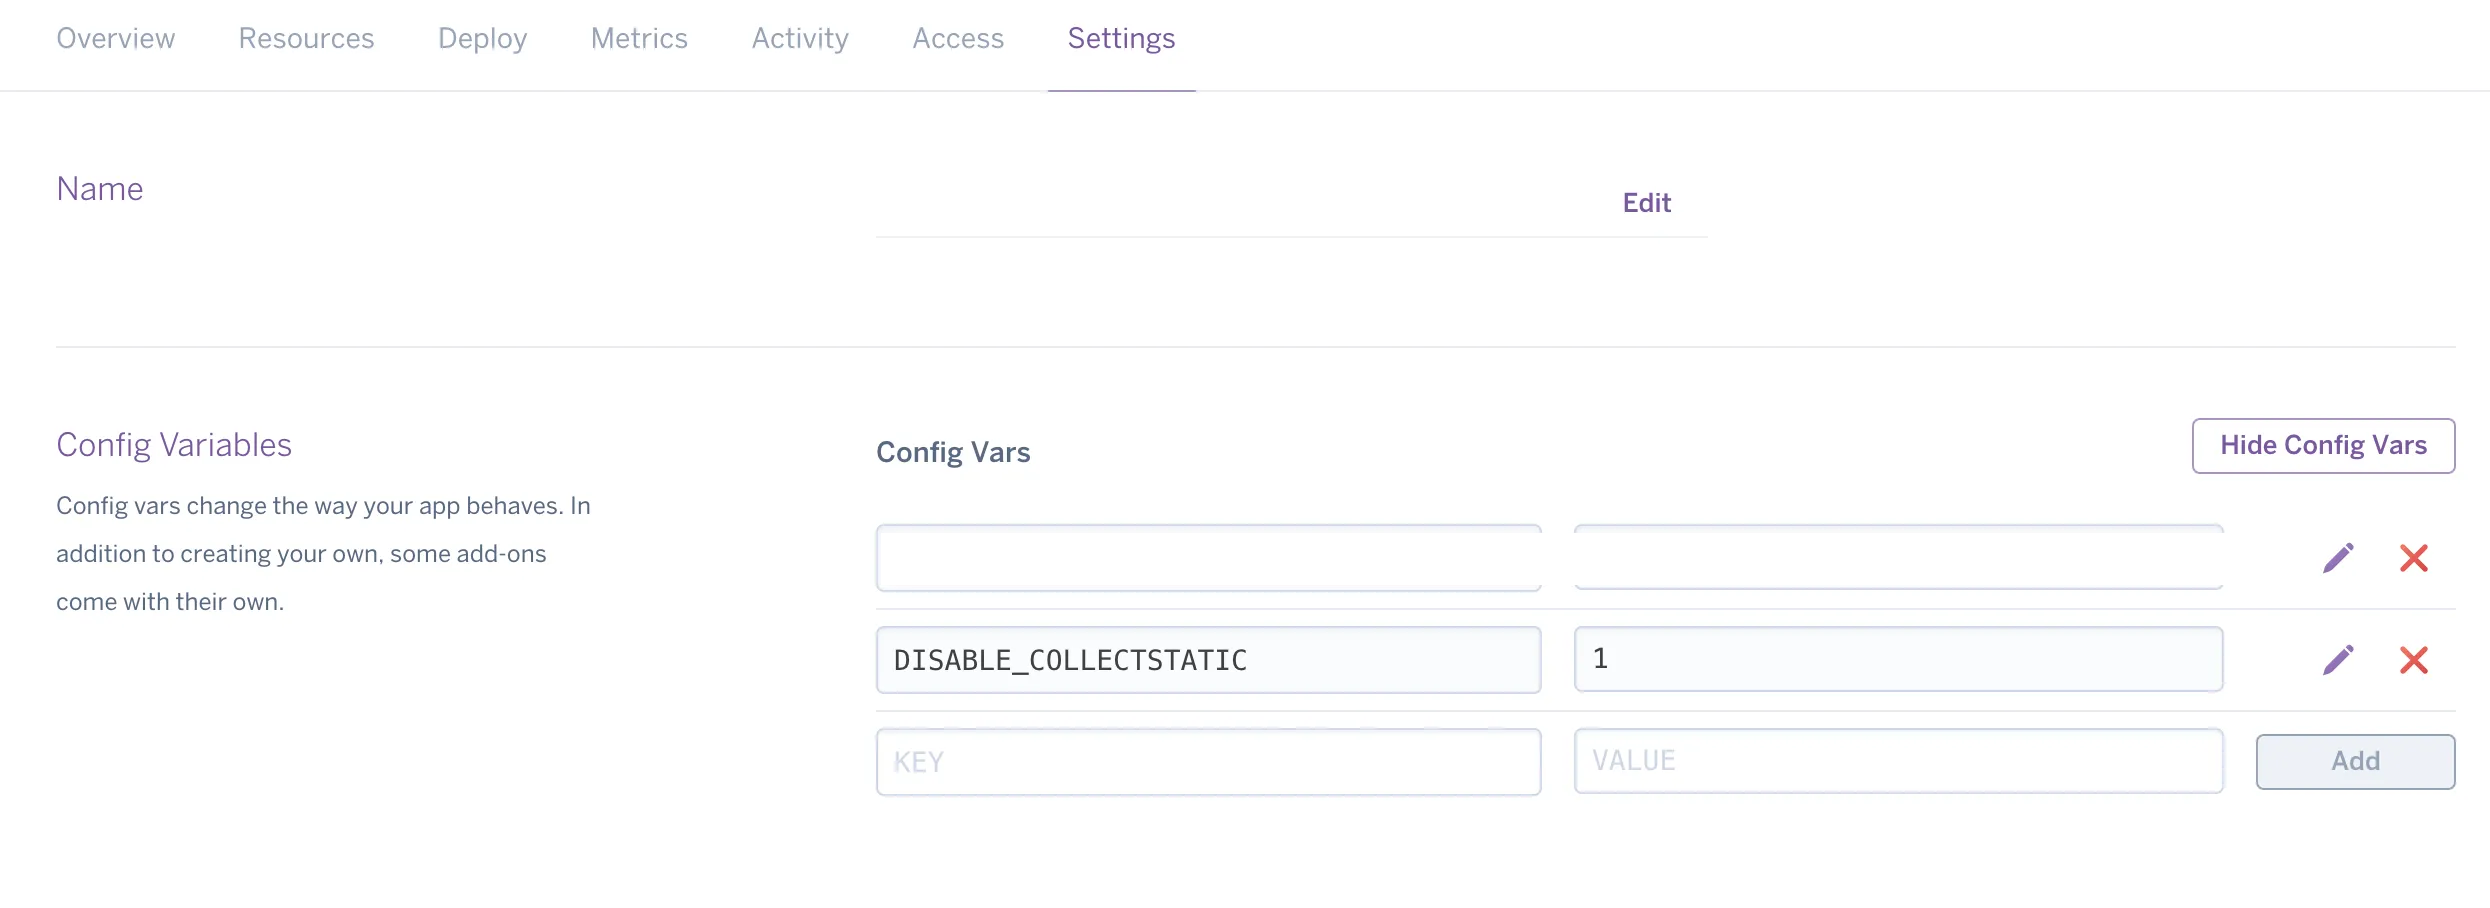Click the DISABLE_COLLECTSTATIC key field
The image size is (2490, 908).
(1208, 660)
